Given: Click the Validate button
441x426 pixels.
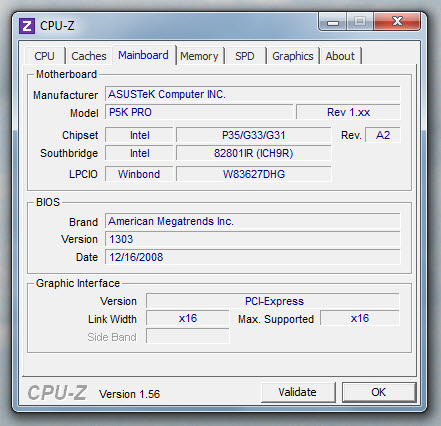Looking at the screenshot, I should (298, 392).
